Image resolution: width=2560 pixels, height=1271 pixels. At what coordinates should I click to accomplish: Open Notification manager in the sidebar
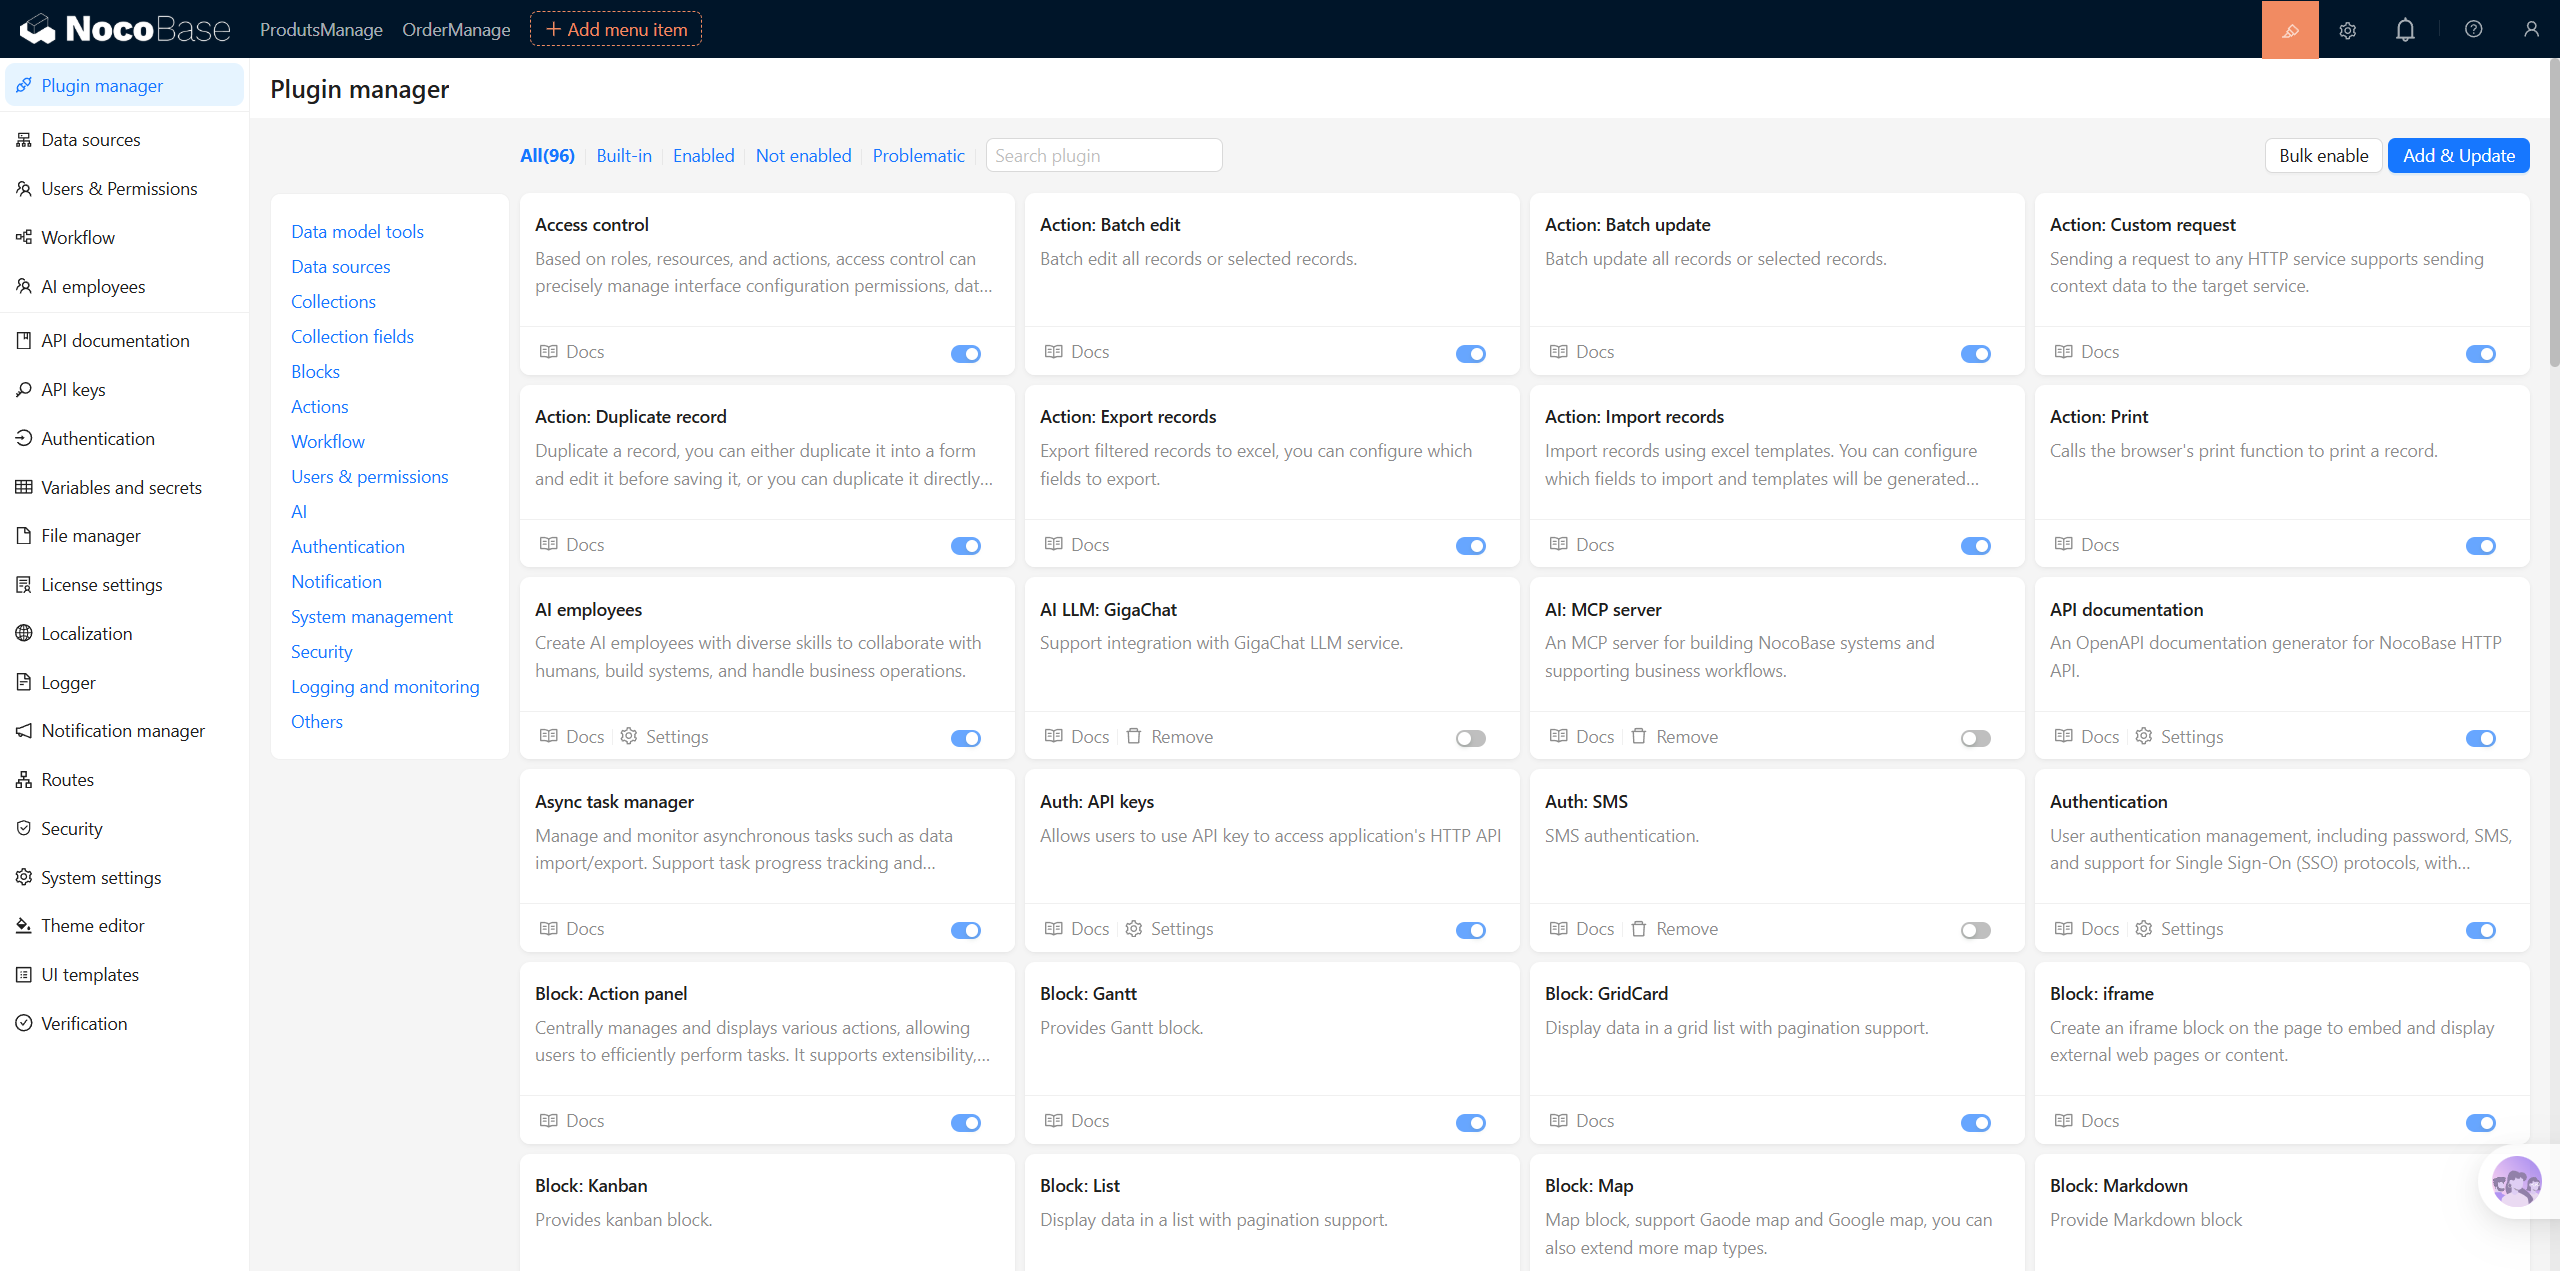click(123, 730)
